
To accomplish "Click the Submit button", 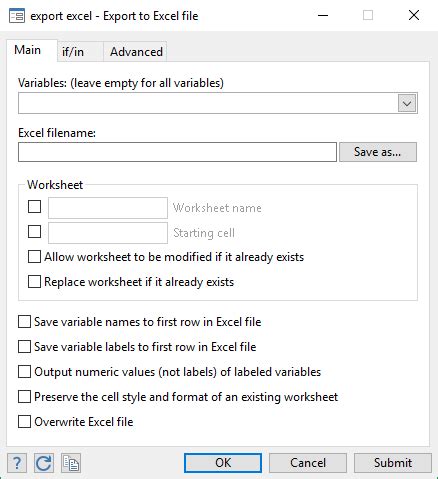I will pyautogui.click(x=393, y=463).
